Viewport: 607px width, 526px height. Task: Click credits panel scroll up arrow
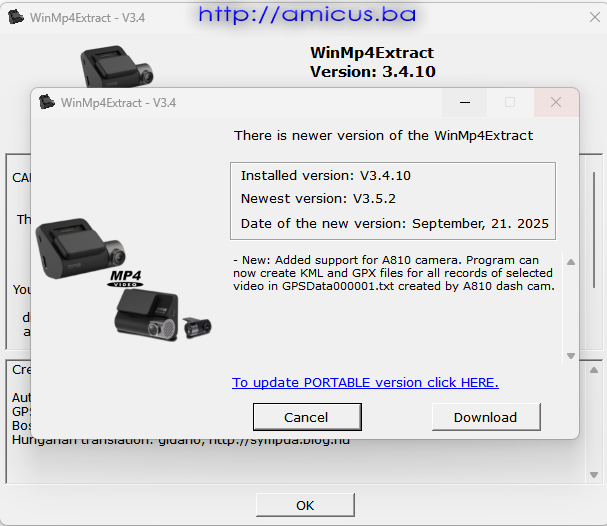594,370
